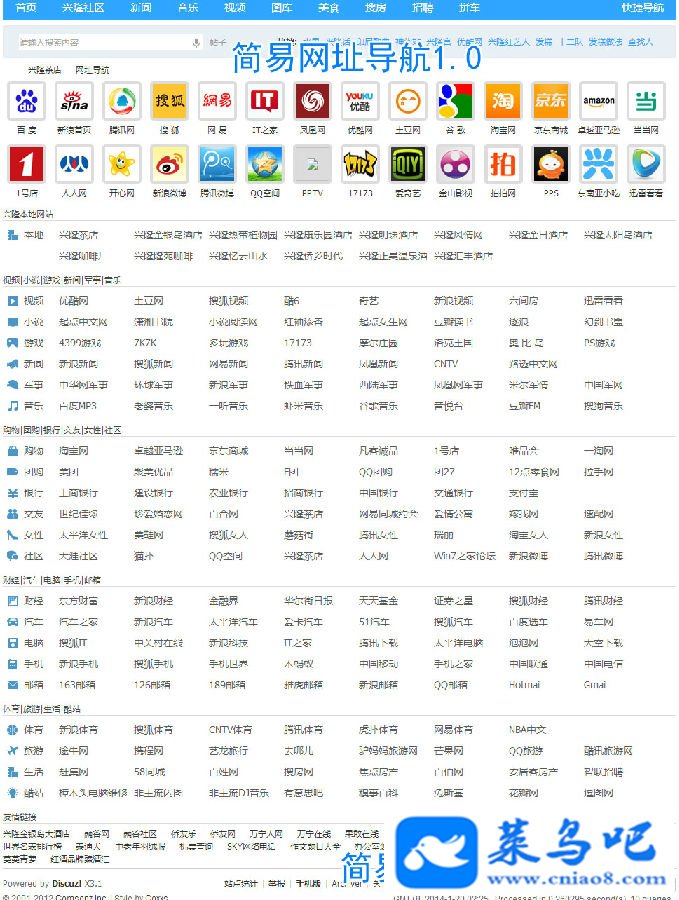The width and height of the screenshot is (679, 900).
Task: Expand 快捷导航 at top right
Action: pyautogui.click(x=643, y=7)
